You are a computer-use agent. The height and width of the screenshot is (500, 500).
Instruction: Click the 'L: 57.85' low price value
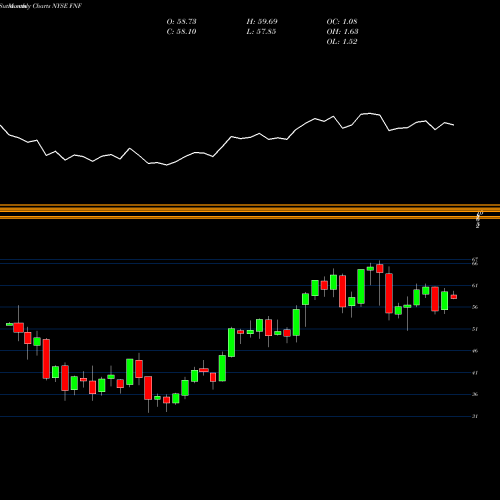[x=261, y=32]
